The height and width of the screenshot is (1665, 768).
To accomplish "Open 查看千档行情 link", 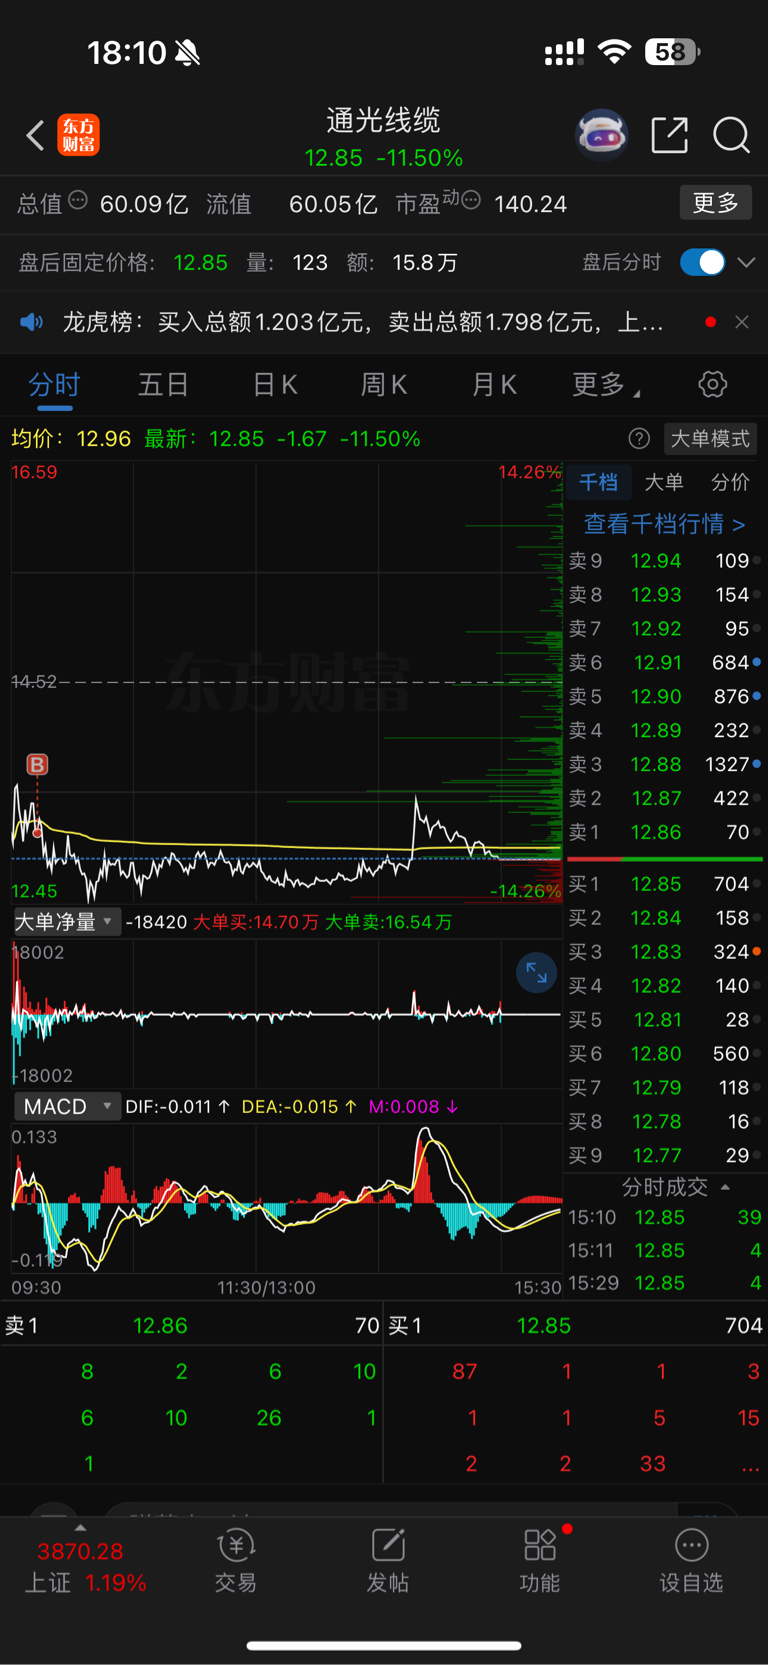I will click(664, 523).
